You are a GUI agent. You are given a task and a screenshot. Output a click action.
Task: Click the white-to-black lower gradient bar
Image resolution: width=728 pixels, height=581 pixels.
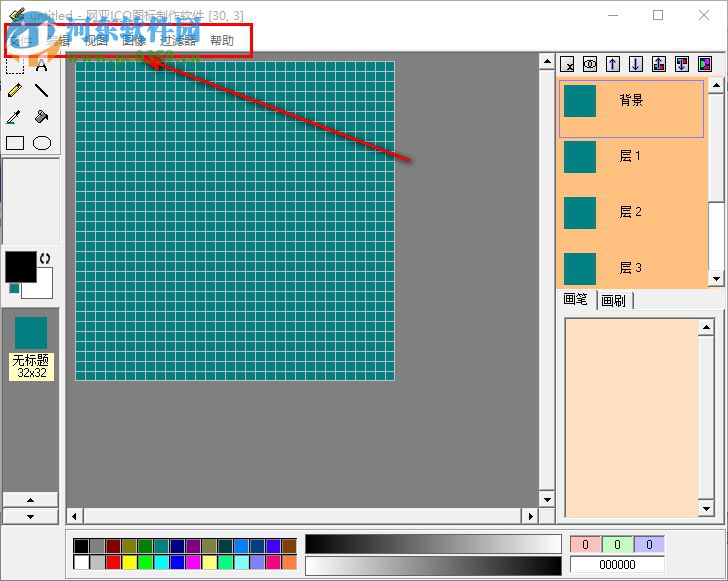click(433, 565)
